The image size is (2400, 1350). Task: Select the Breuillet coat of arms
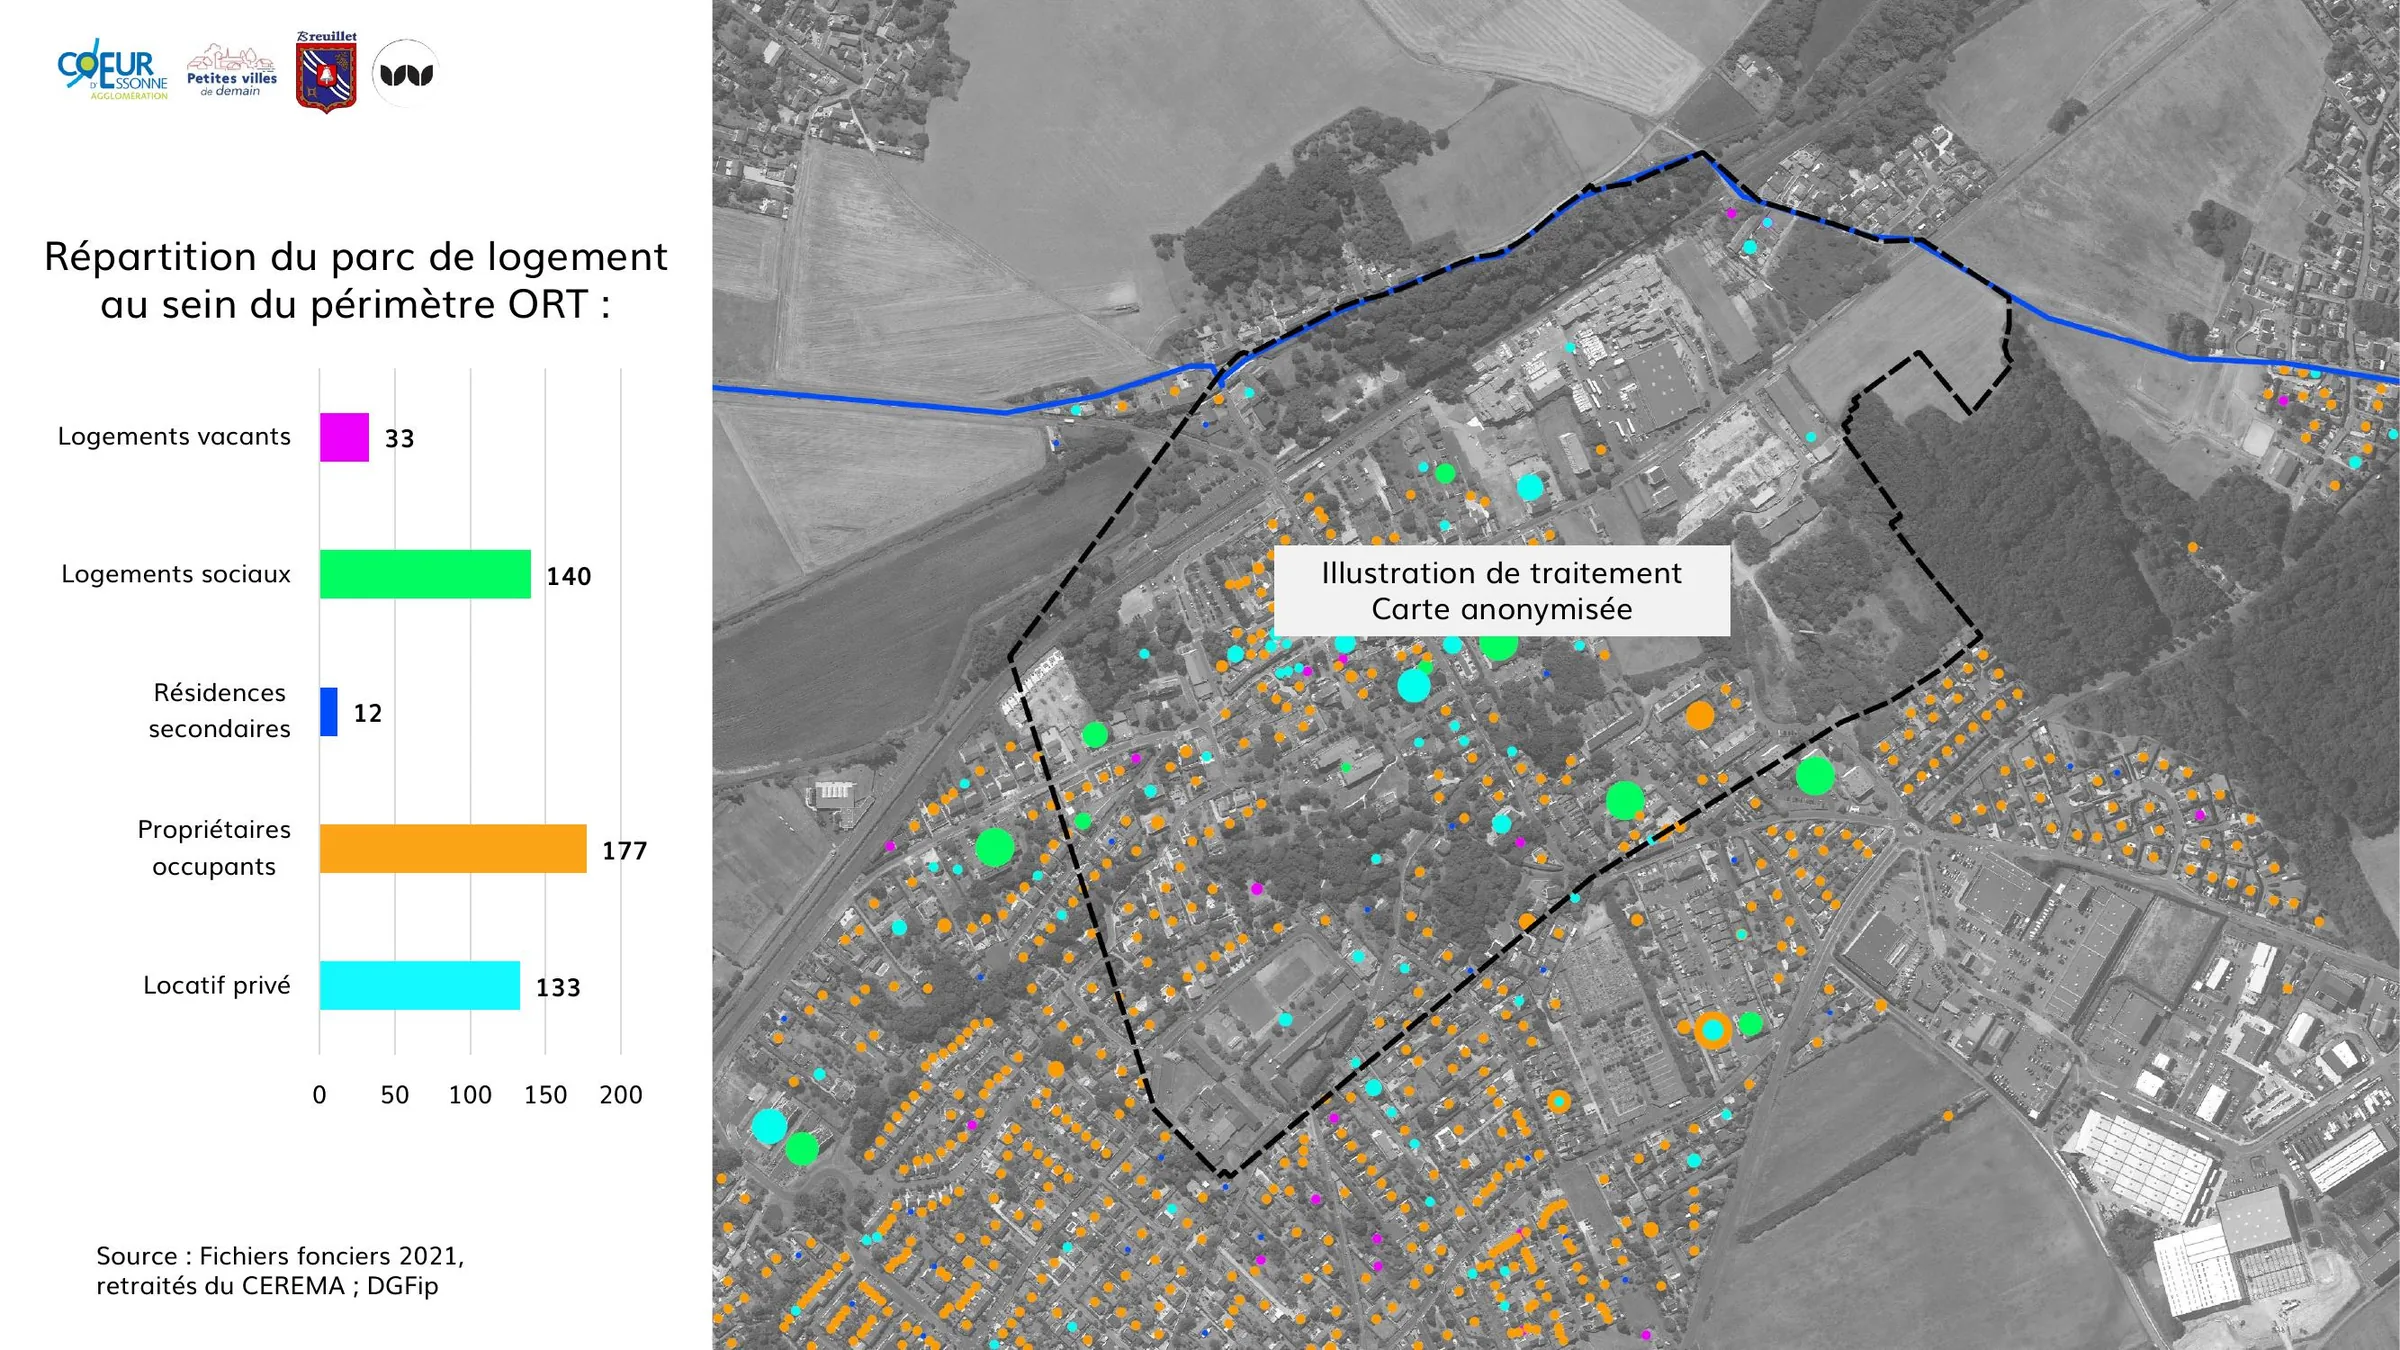click(x=326, y=71)
